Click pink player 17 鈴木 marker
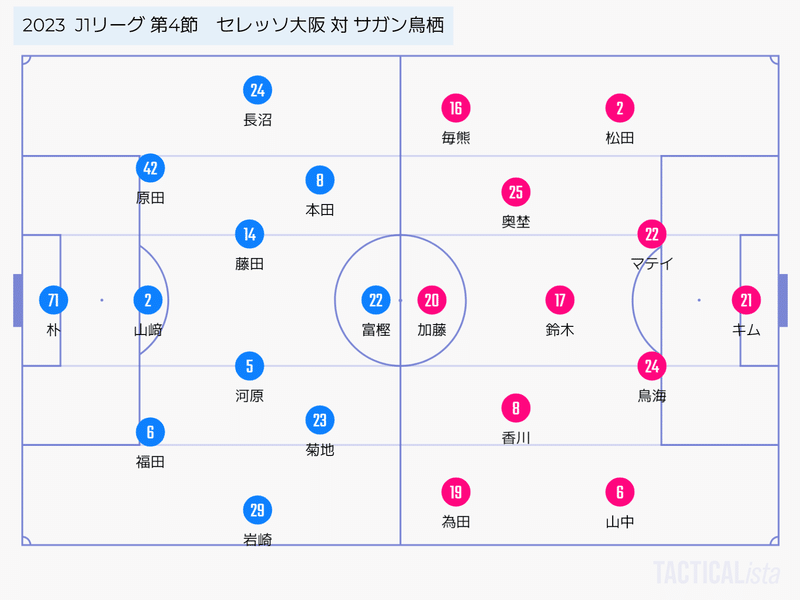The width and height of the screenshot is (800, 600). [560, 300]
